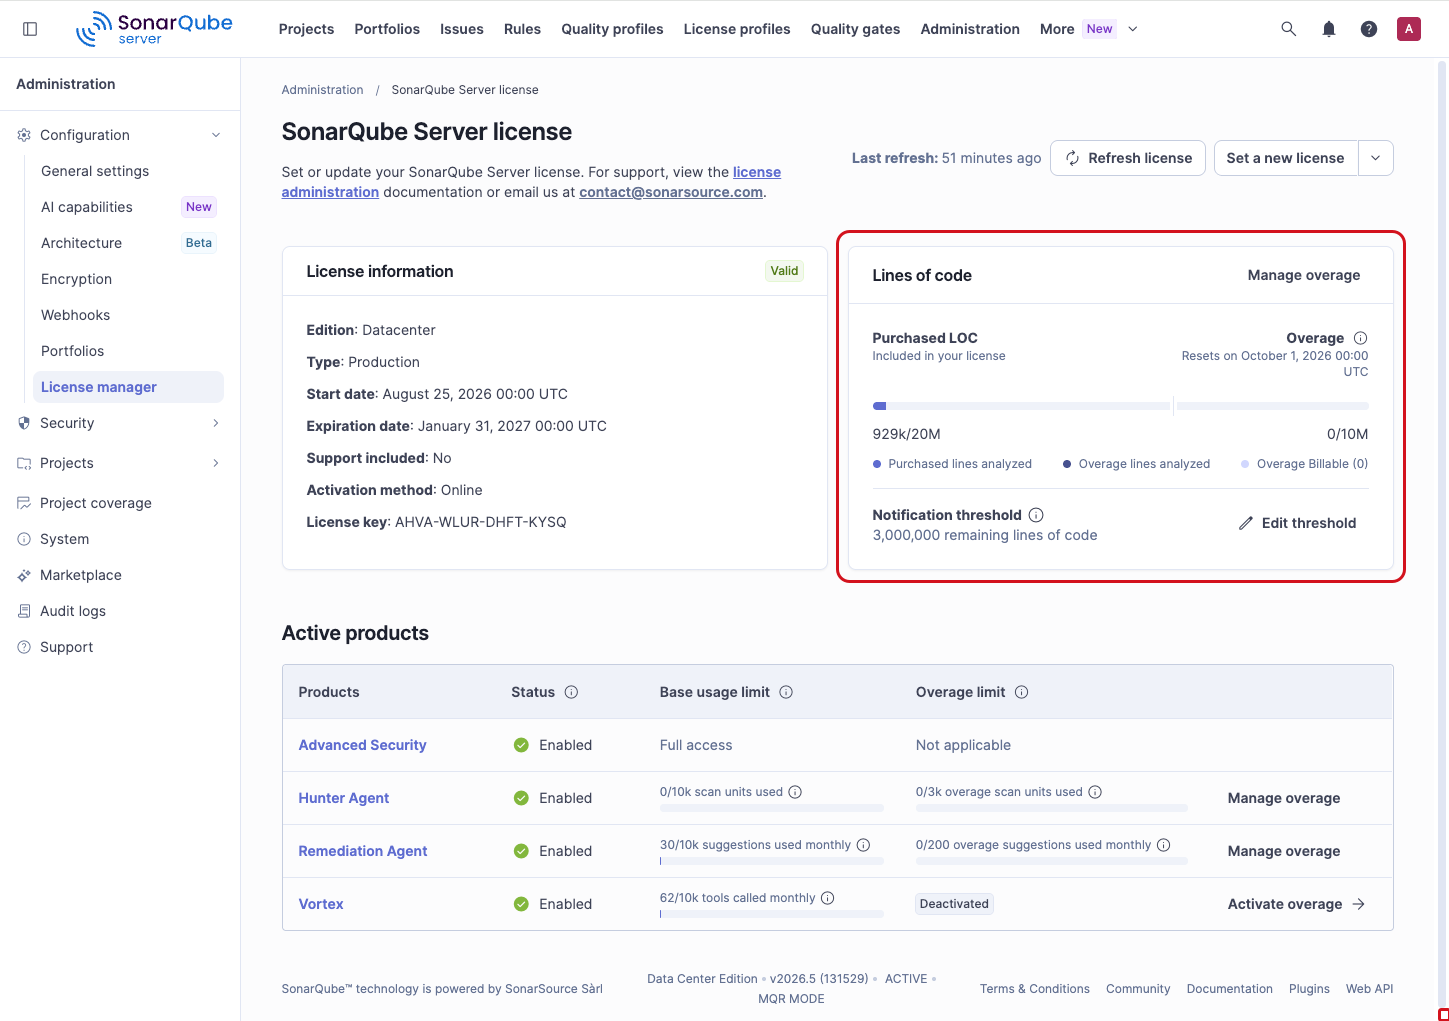Toggle the sidebar collapse icon
Image resolution: width=1449 pixels, height=1021 pixels.
coord(30,29)
